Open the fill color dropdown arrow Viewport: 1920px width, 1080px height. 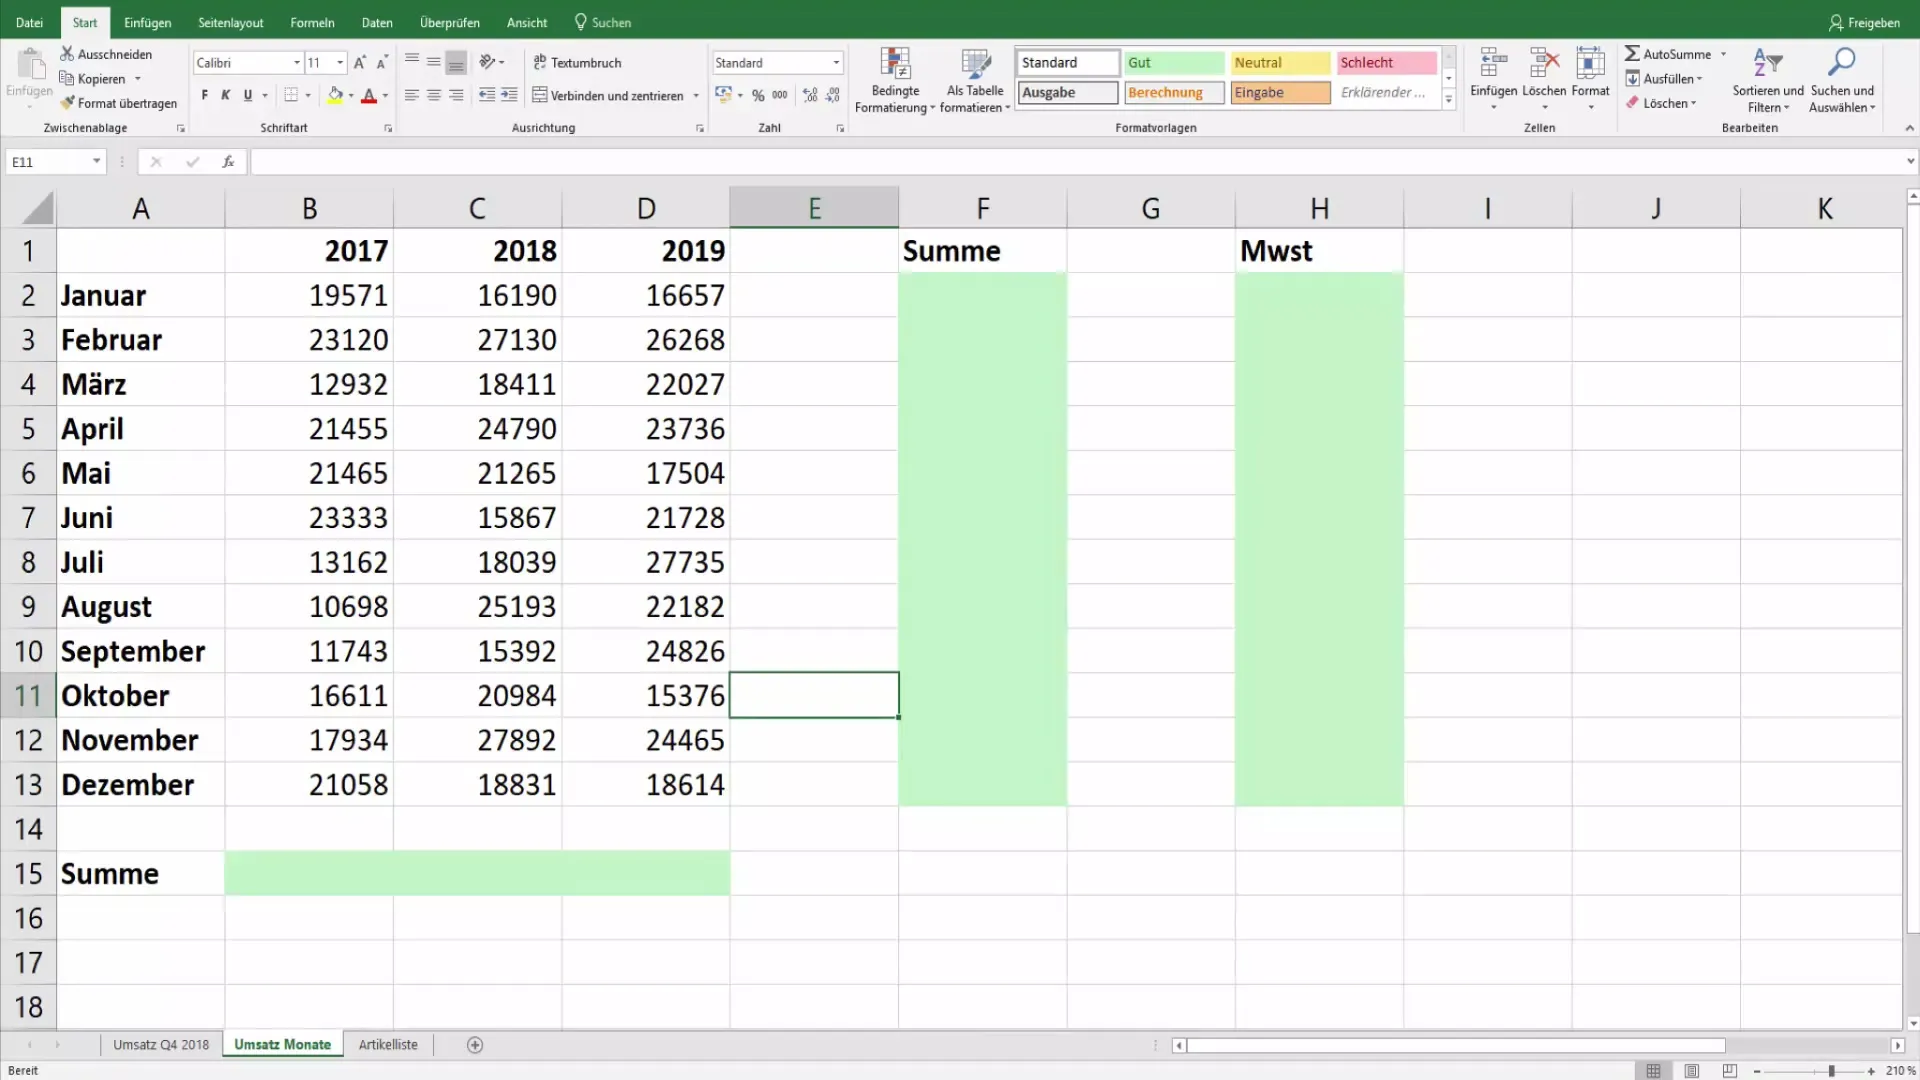(351, 96)
